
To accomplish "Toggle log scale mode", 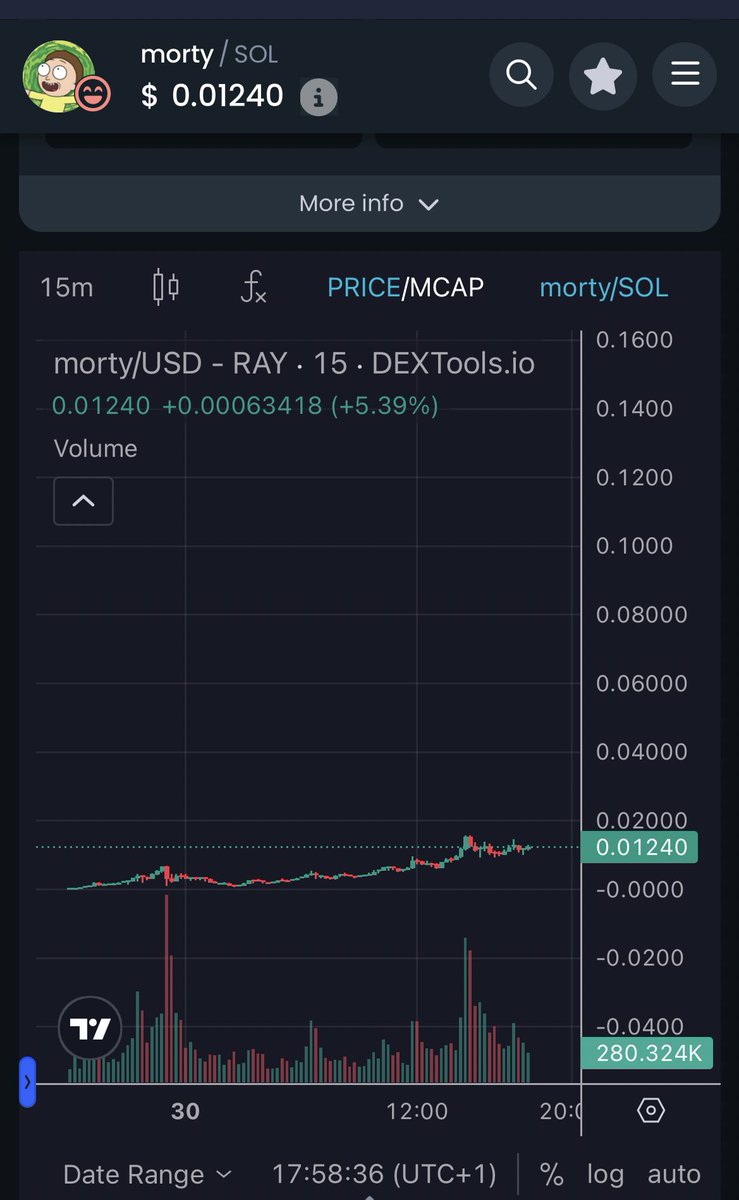I will 605,1174.
